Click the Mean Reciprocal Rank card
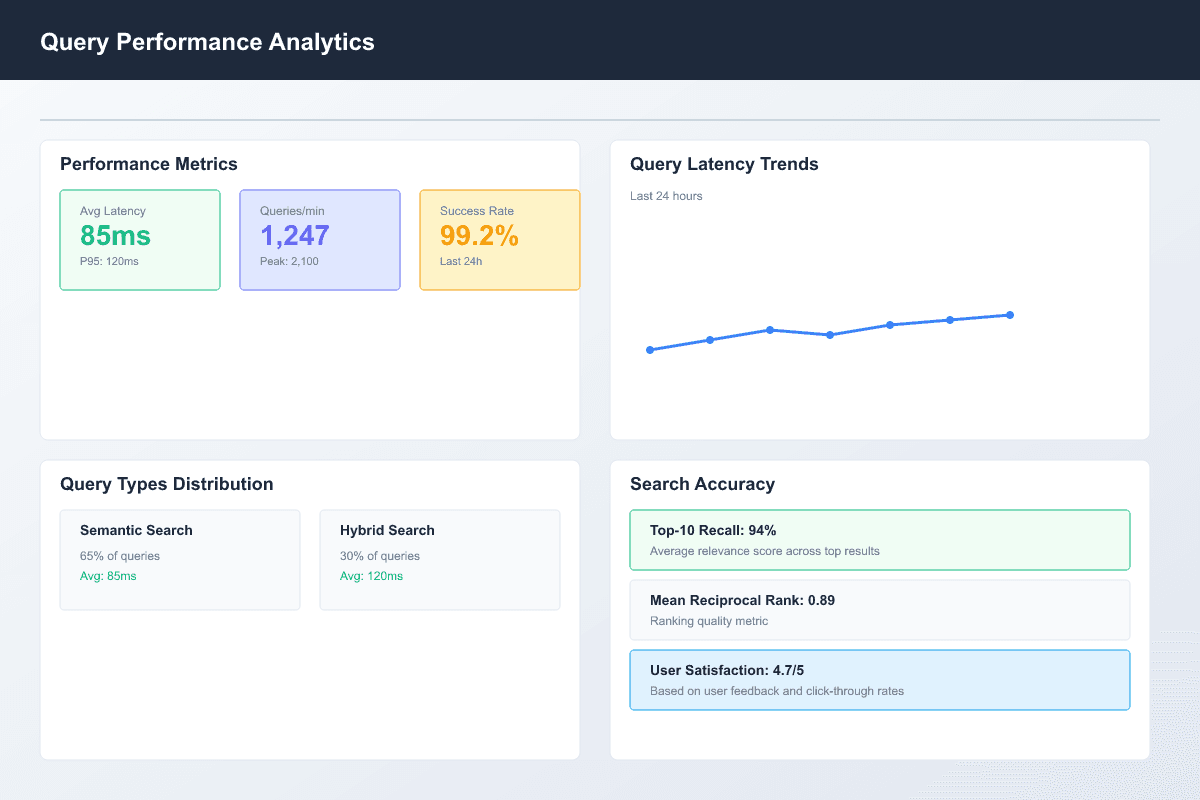Screen dimensions: 1200x800 pyautogui.click(x=879, y=609)
